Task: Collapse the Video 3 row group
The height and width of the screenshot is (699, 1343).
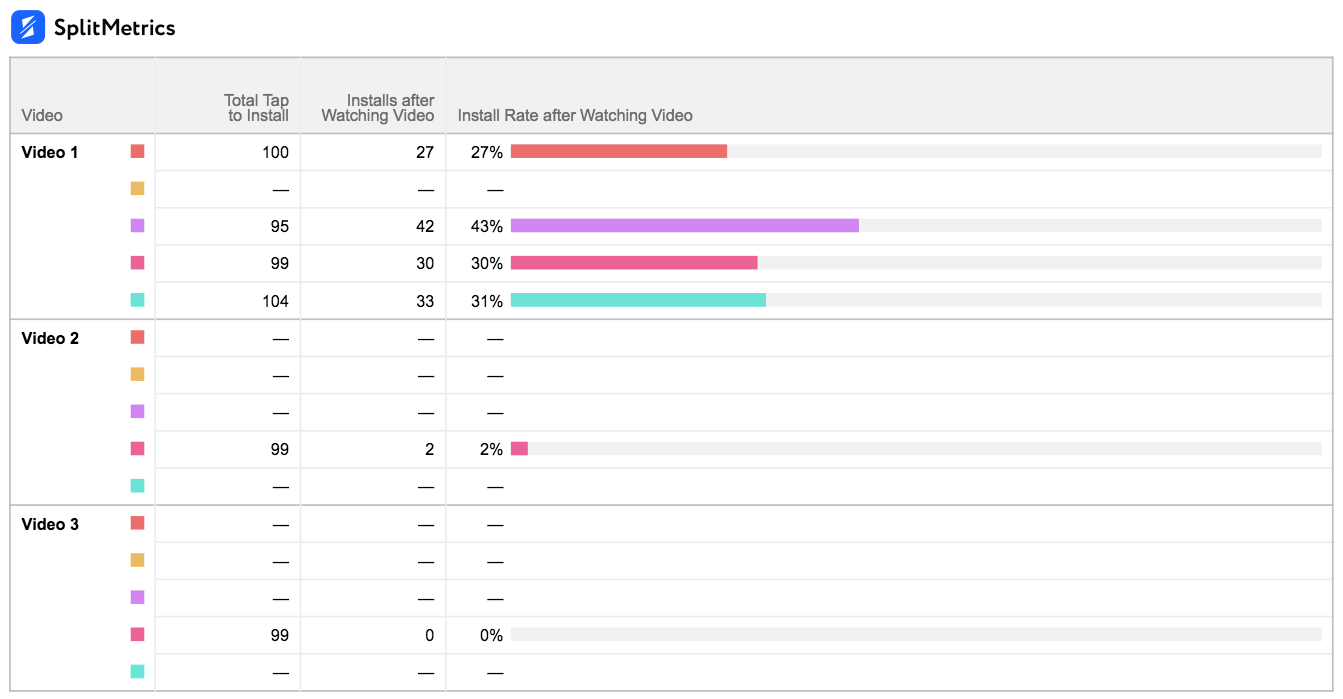Action: tap(50, 523)
